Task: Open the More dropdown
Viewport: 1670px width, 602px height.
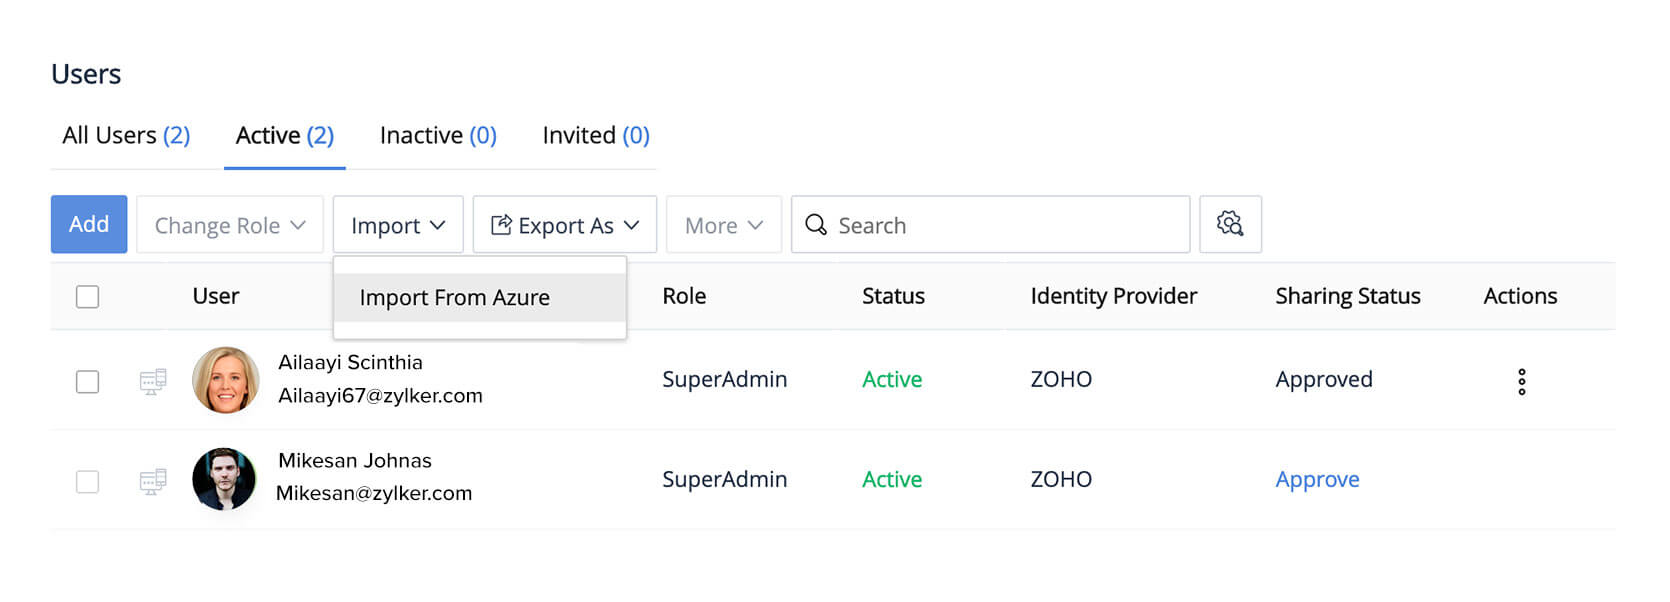Action: click(723, 225)
